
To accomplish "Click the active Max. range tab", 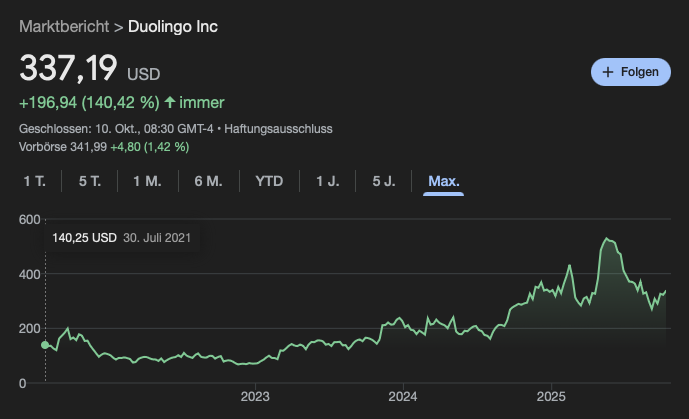I will (x=443, y=181).
